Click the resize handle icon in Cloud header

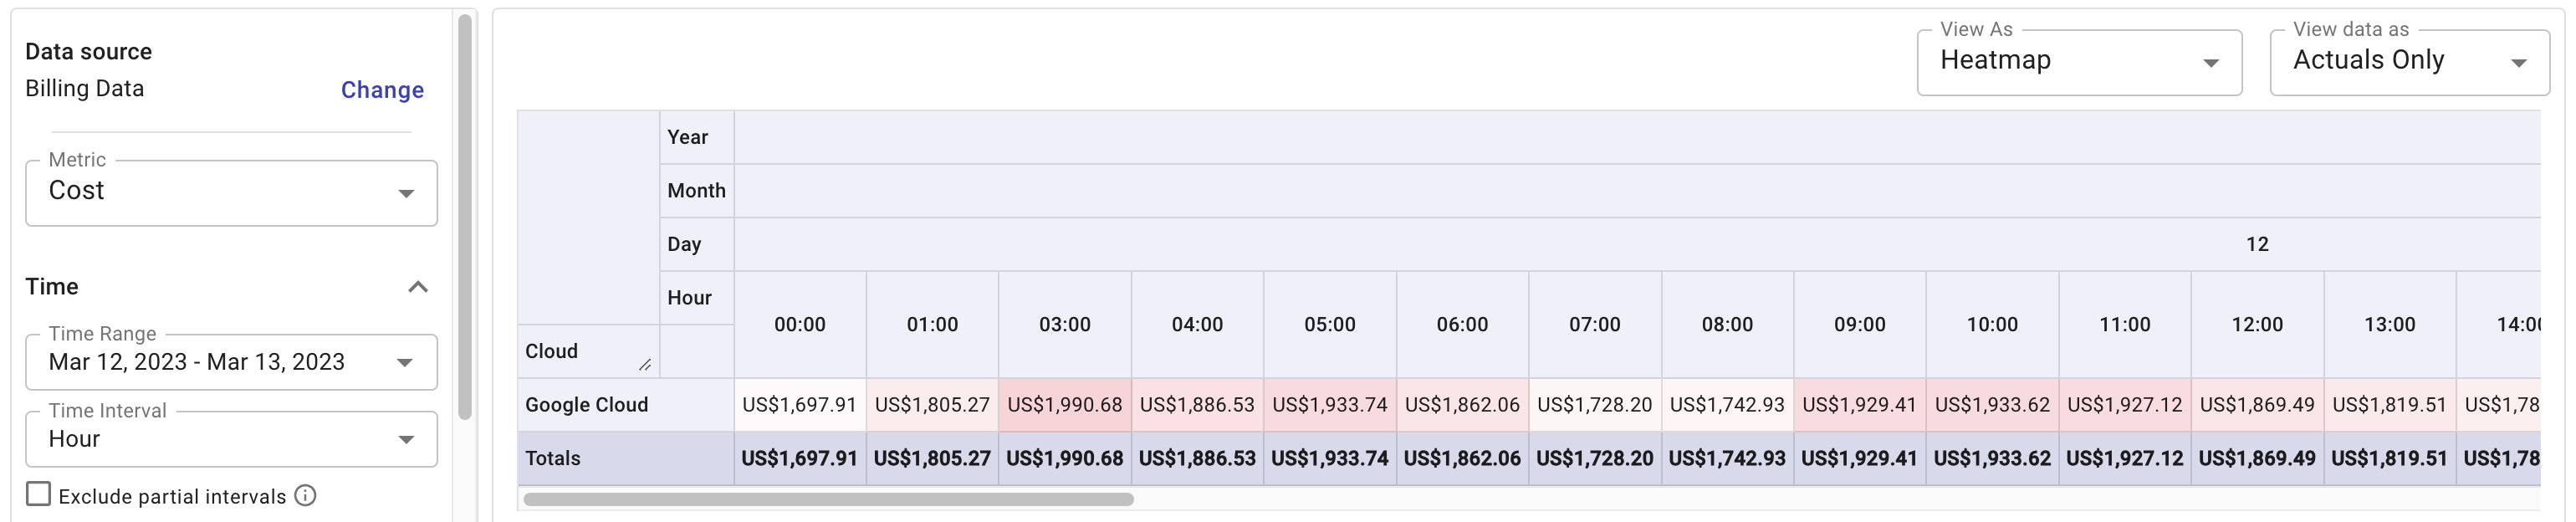click(x=645, y=365)
